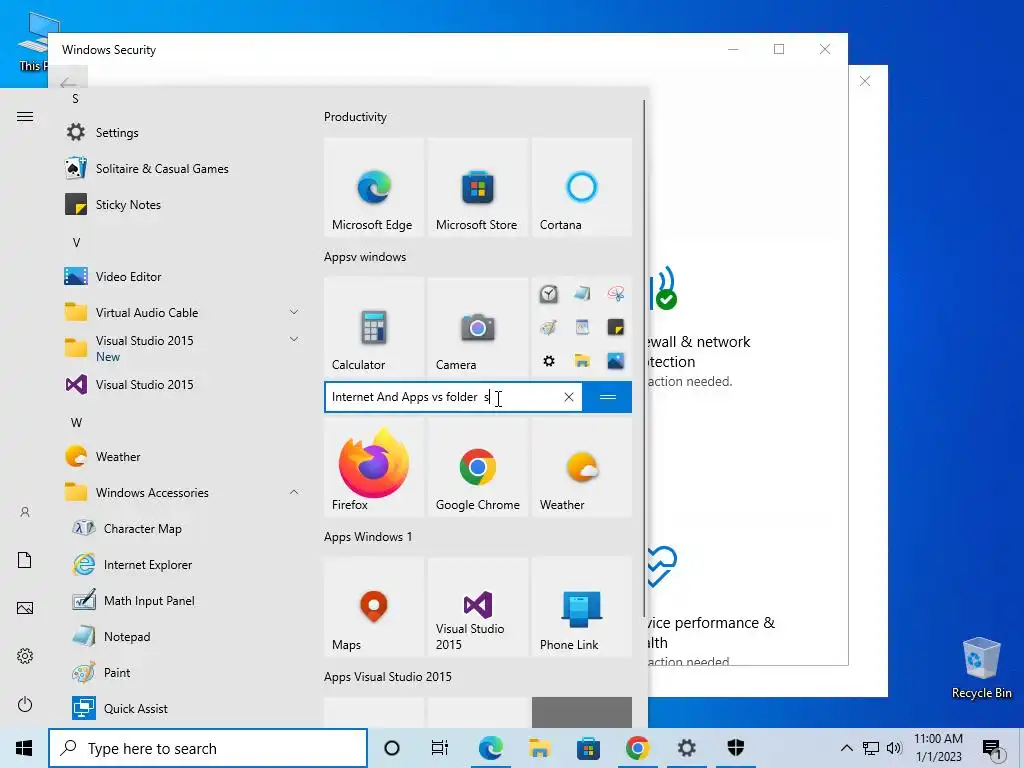
Task: Launch the Phone Link tile
Action: click(582, 607)
